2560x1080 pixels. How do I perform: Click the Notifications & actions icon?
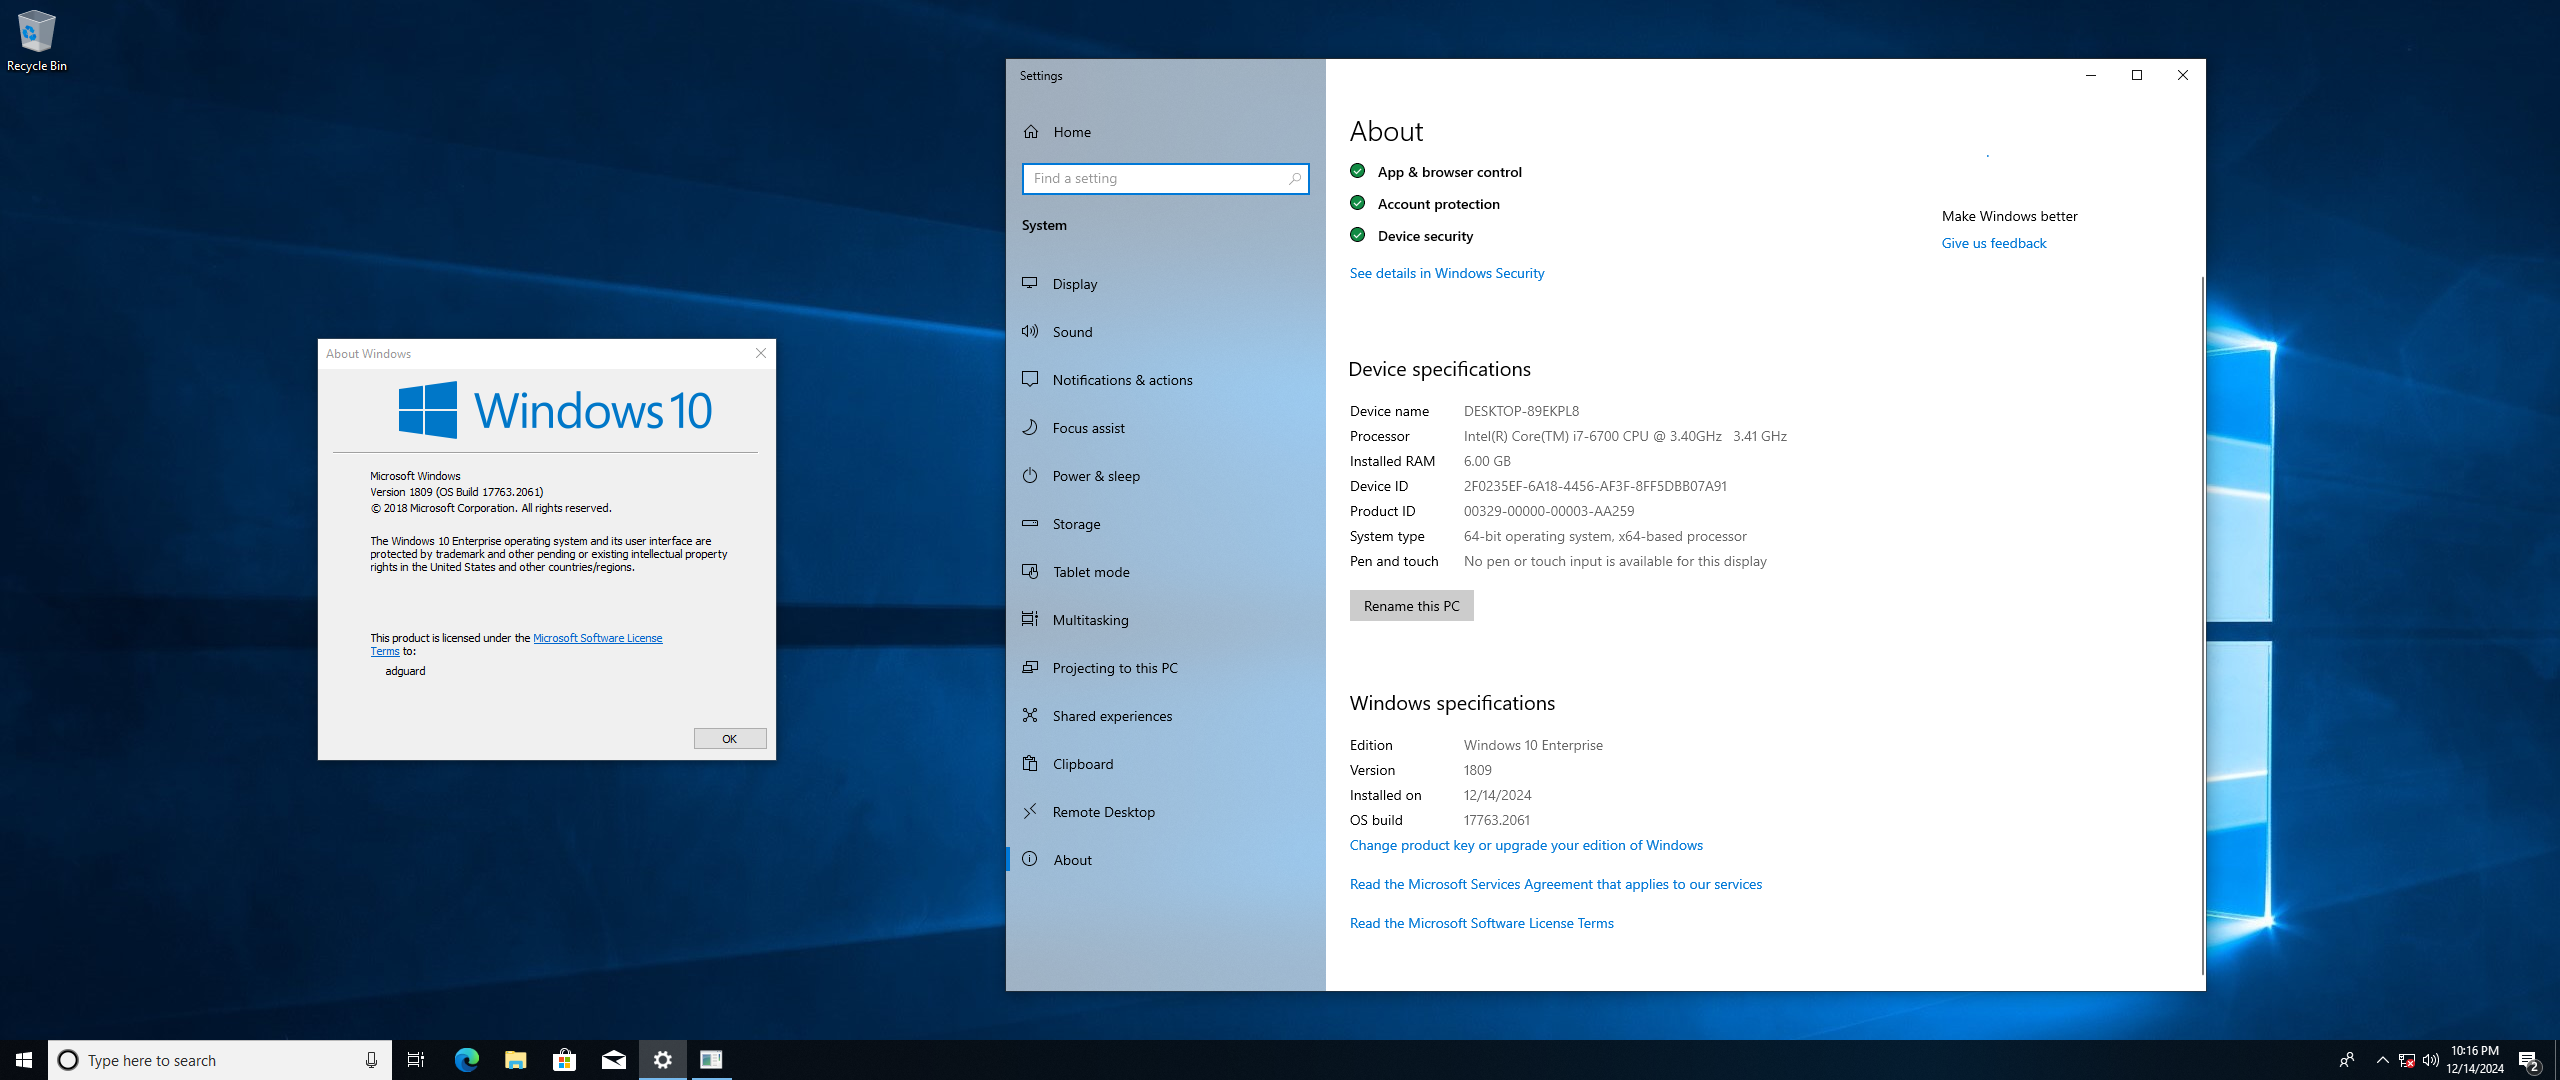tap(1030, 379)
